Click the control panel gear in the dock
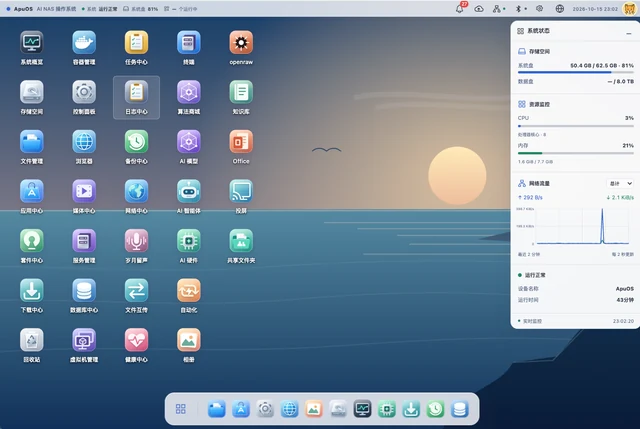This screenshot has width=640, height=429. point(265,409)
